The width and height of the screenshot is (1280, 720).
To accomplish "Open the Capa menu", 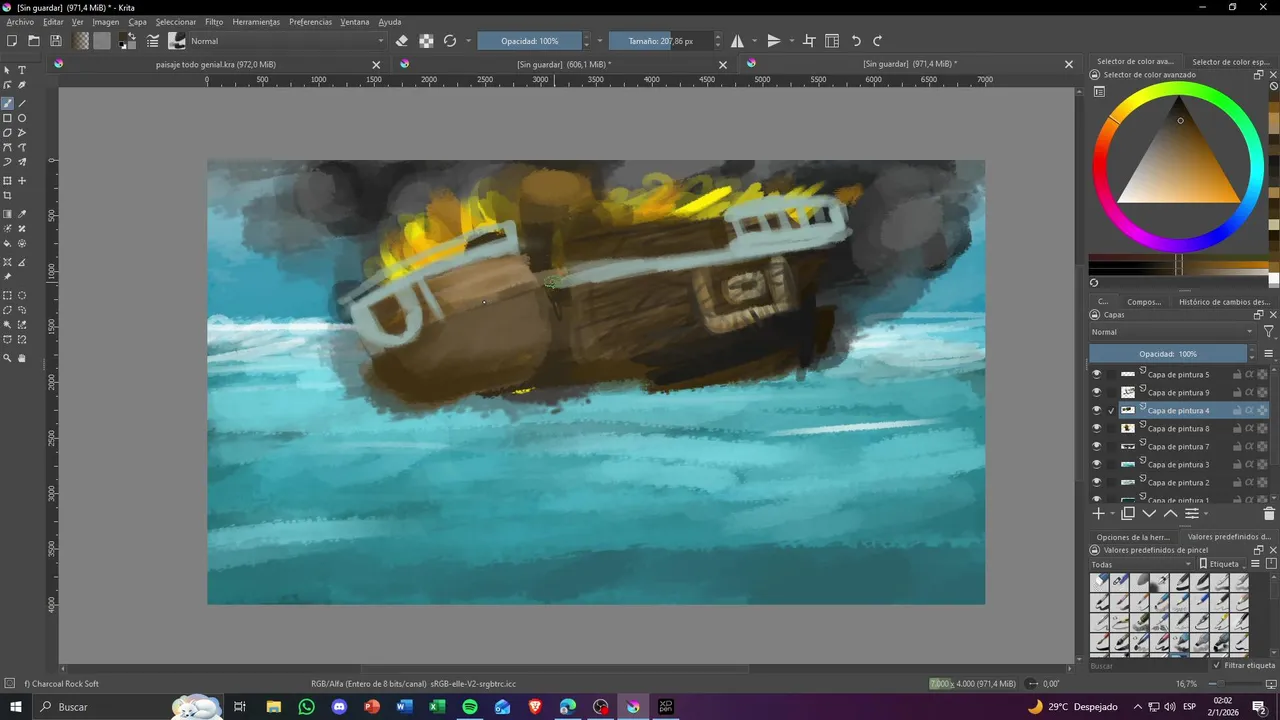I will click(x=137, y=22).
